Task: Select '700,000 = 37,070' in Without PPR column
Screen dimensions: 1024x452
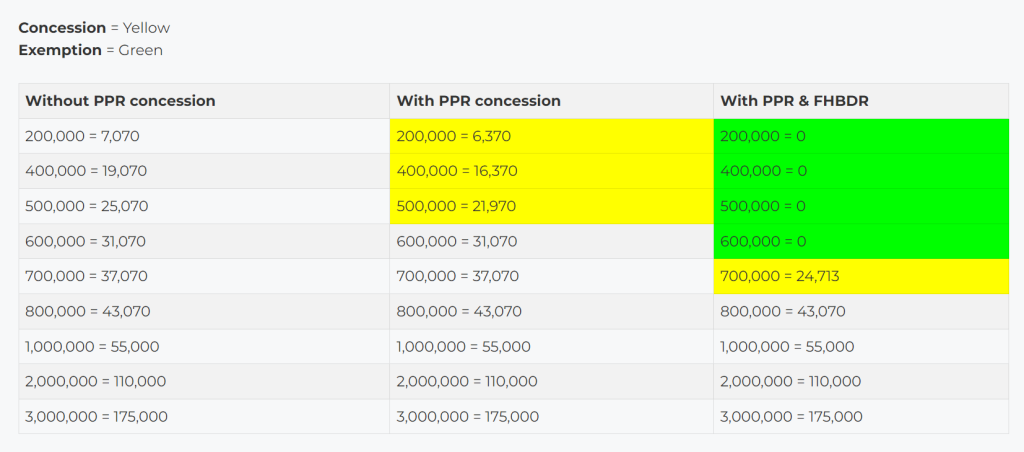Action: point(86,276)
